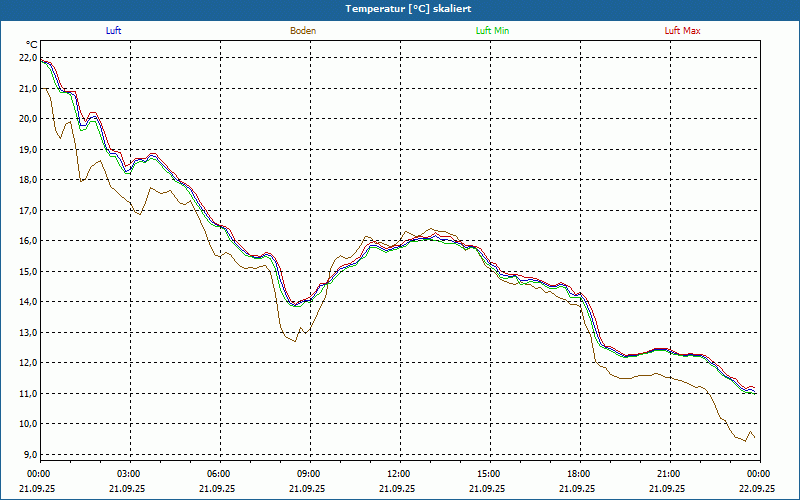Viewport: 800px width, 500px height.
Task: Click the °C unit label
Action: tap(31, 45)
